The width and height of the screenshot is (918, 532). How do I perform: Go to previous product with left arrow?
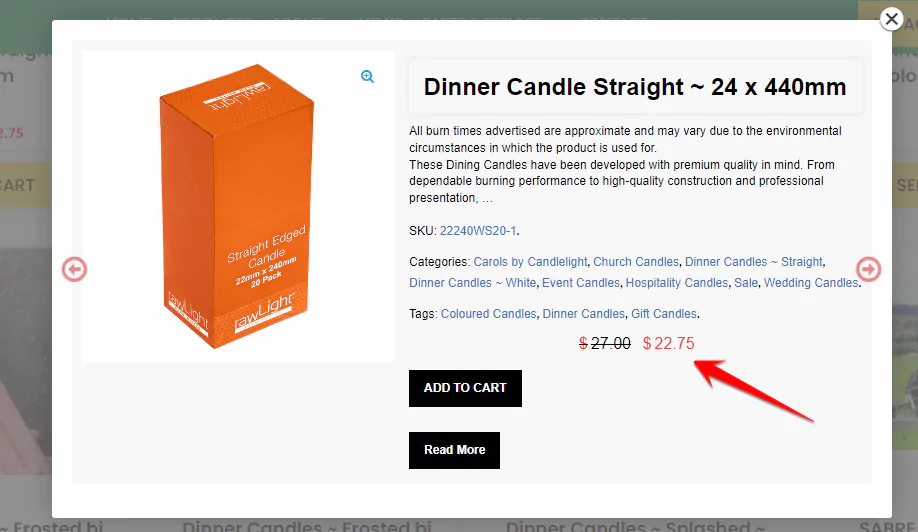pos(75,269)
